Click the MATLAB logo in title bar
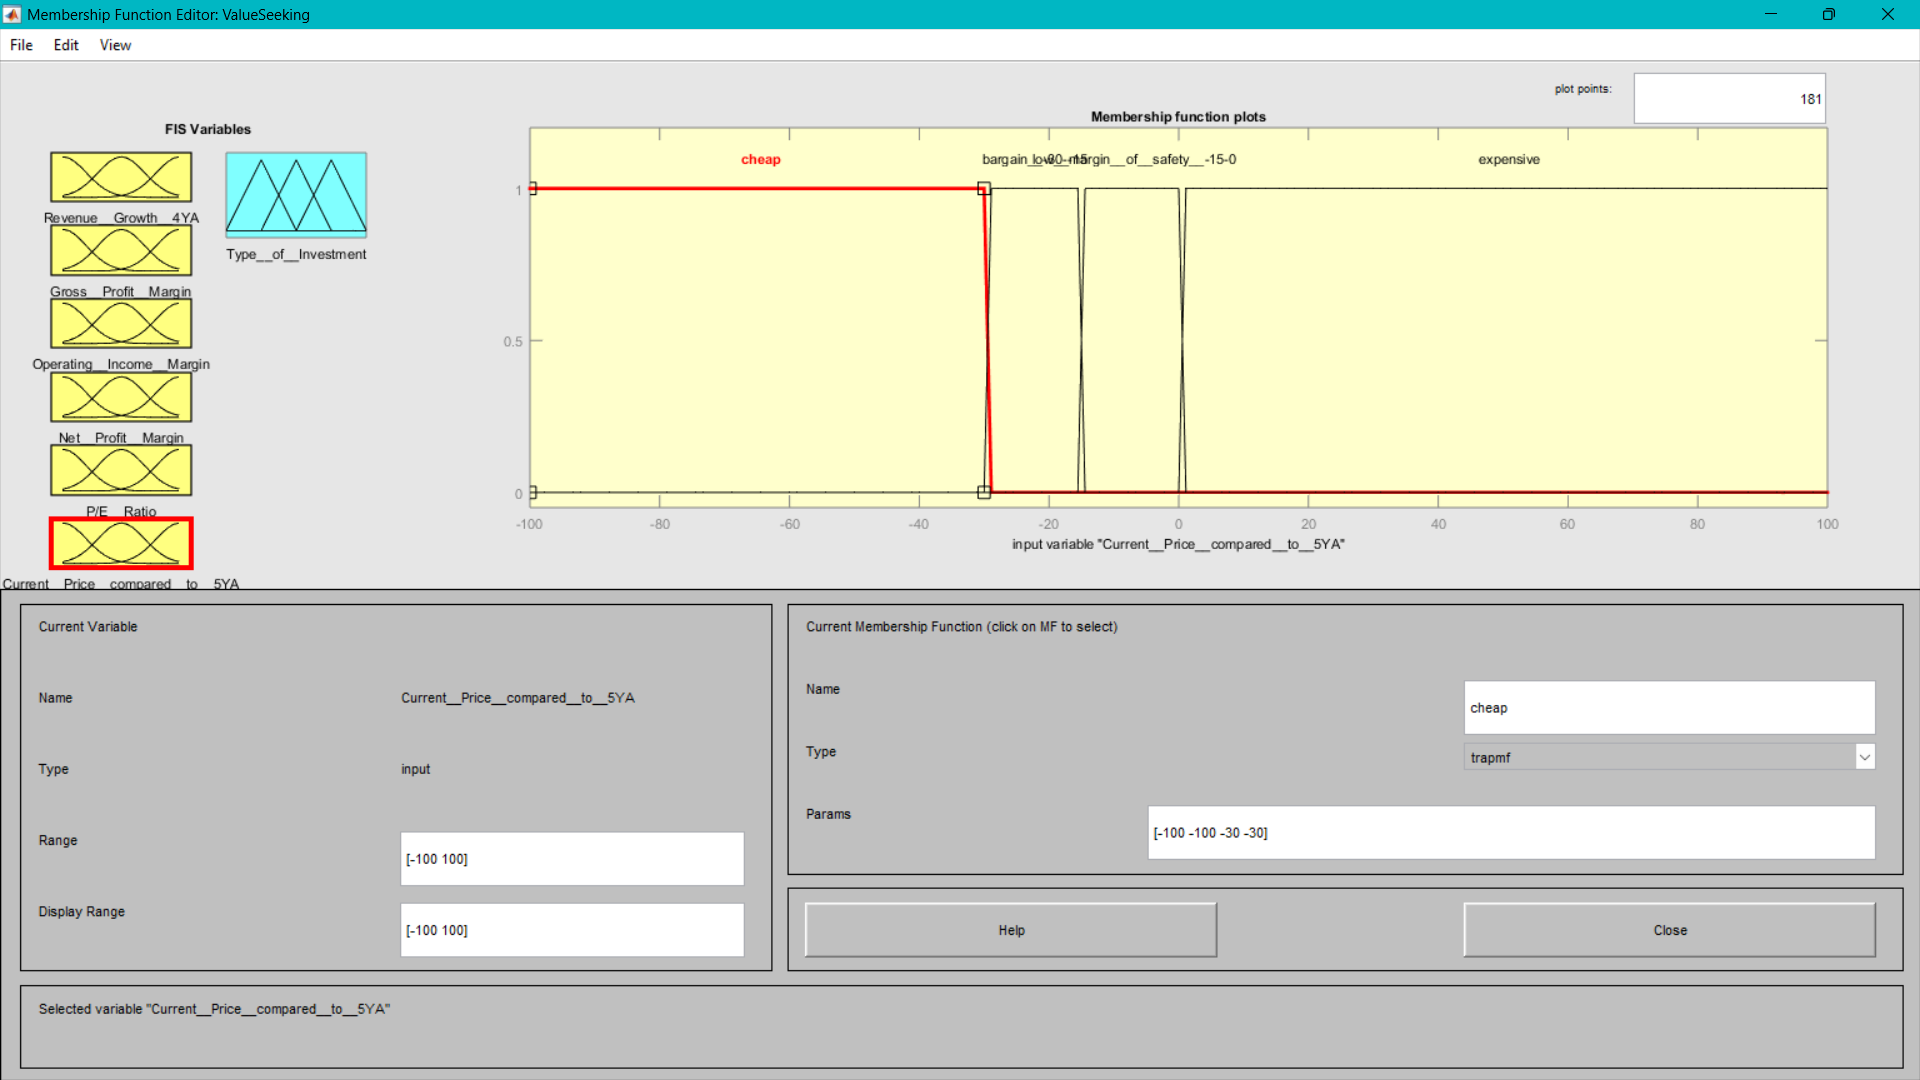The image size is (1920, 1080). [x=12, y=14]
